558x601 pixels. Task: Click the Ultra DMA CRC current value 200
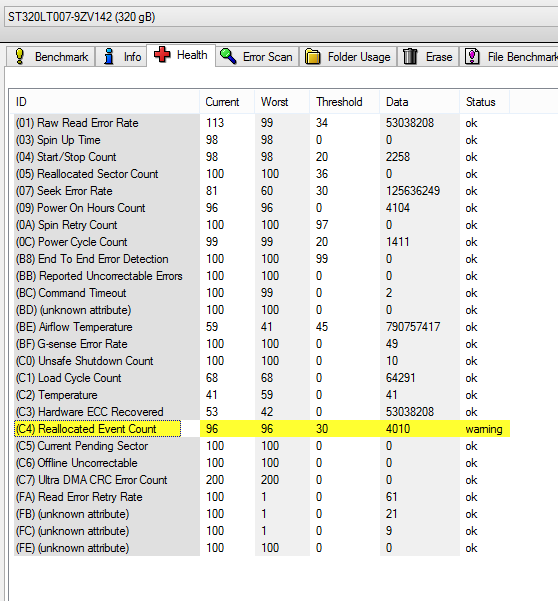click(215, 480)
